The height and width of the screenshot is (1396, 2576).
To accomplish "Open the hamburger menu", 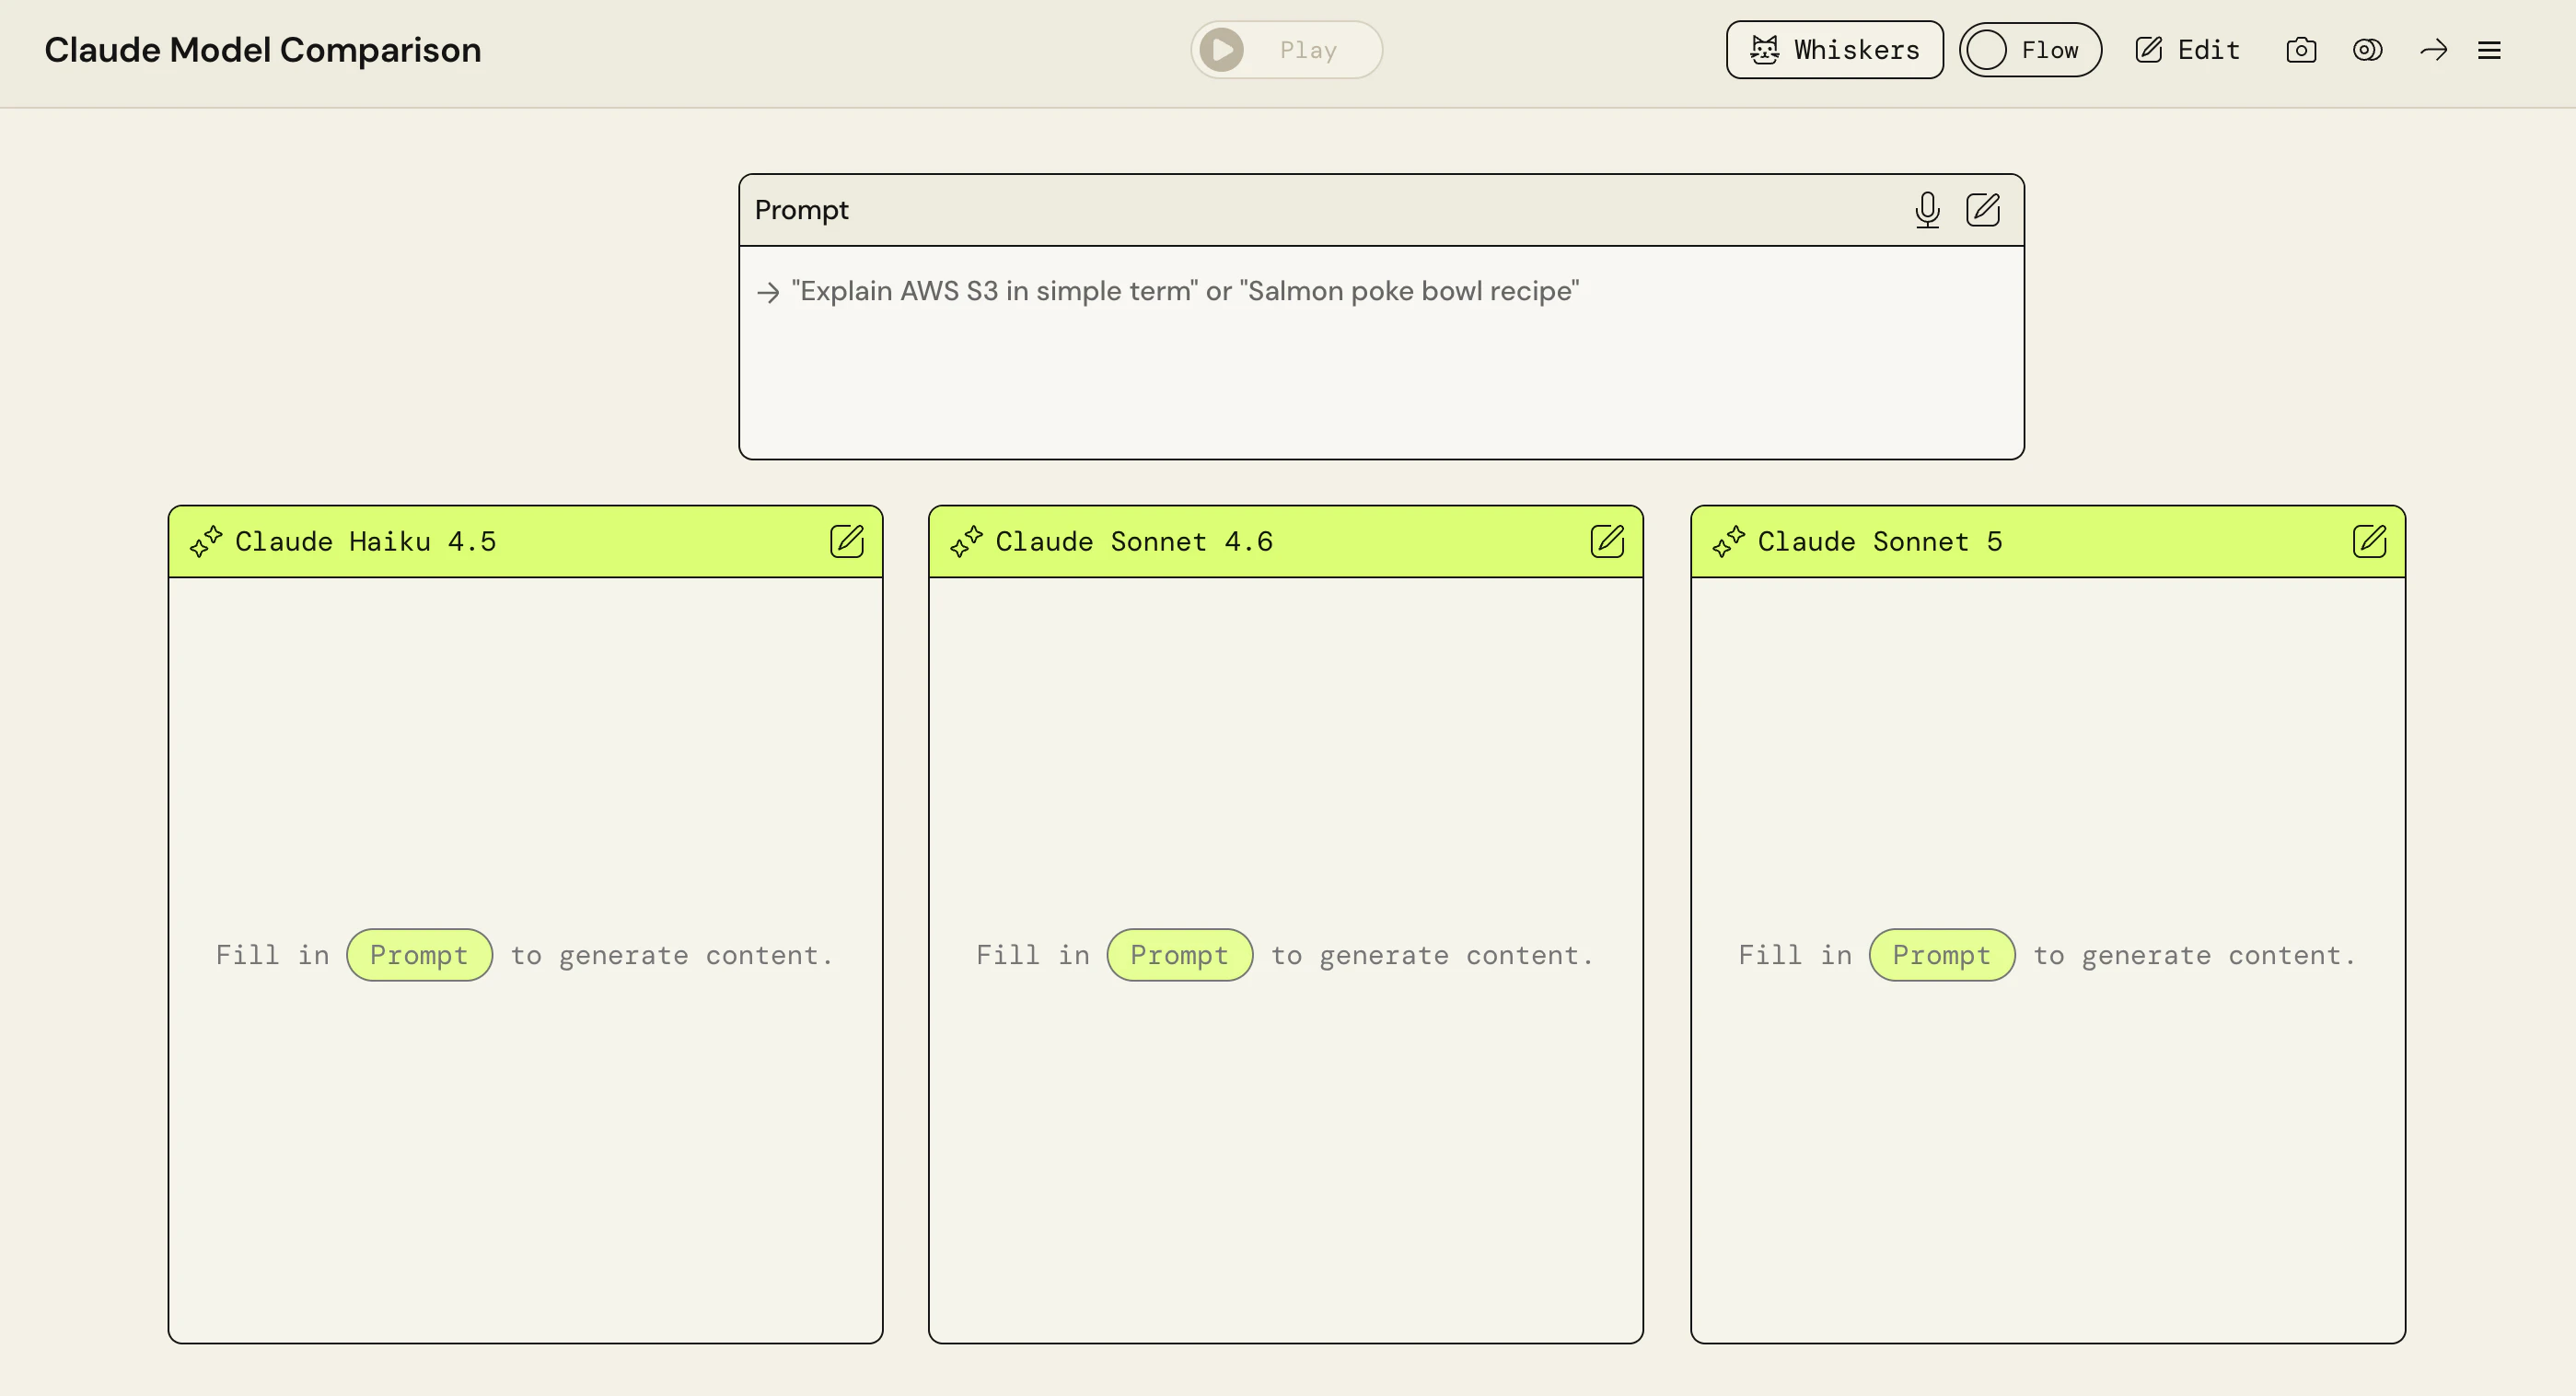I will (2489, 50).
